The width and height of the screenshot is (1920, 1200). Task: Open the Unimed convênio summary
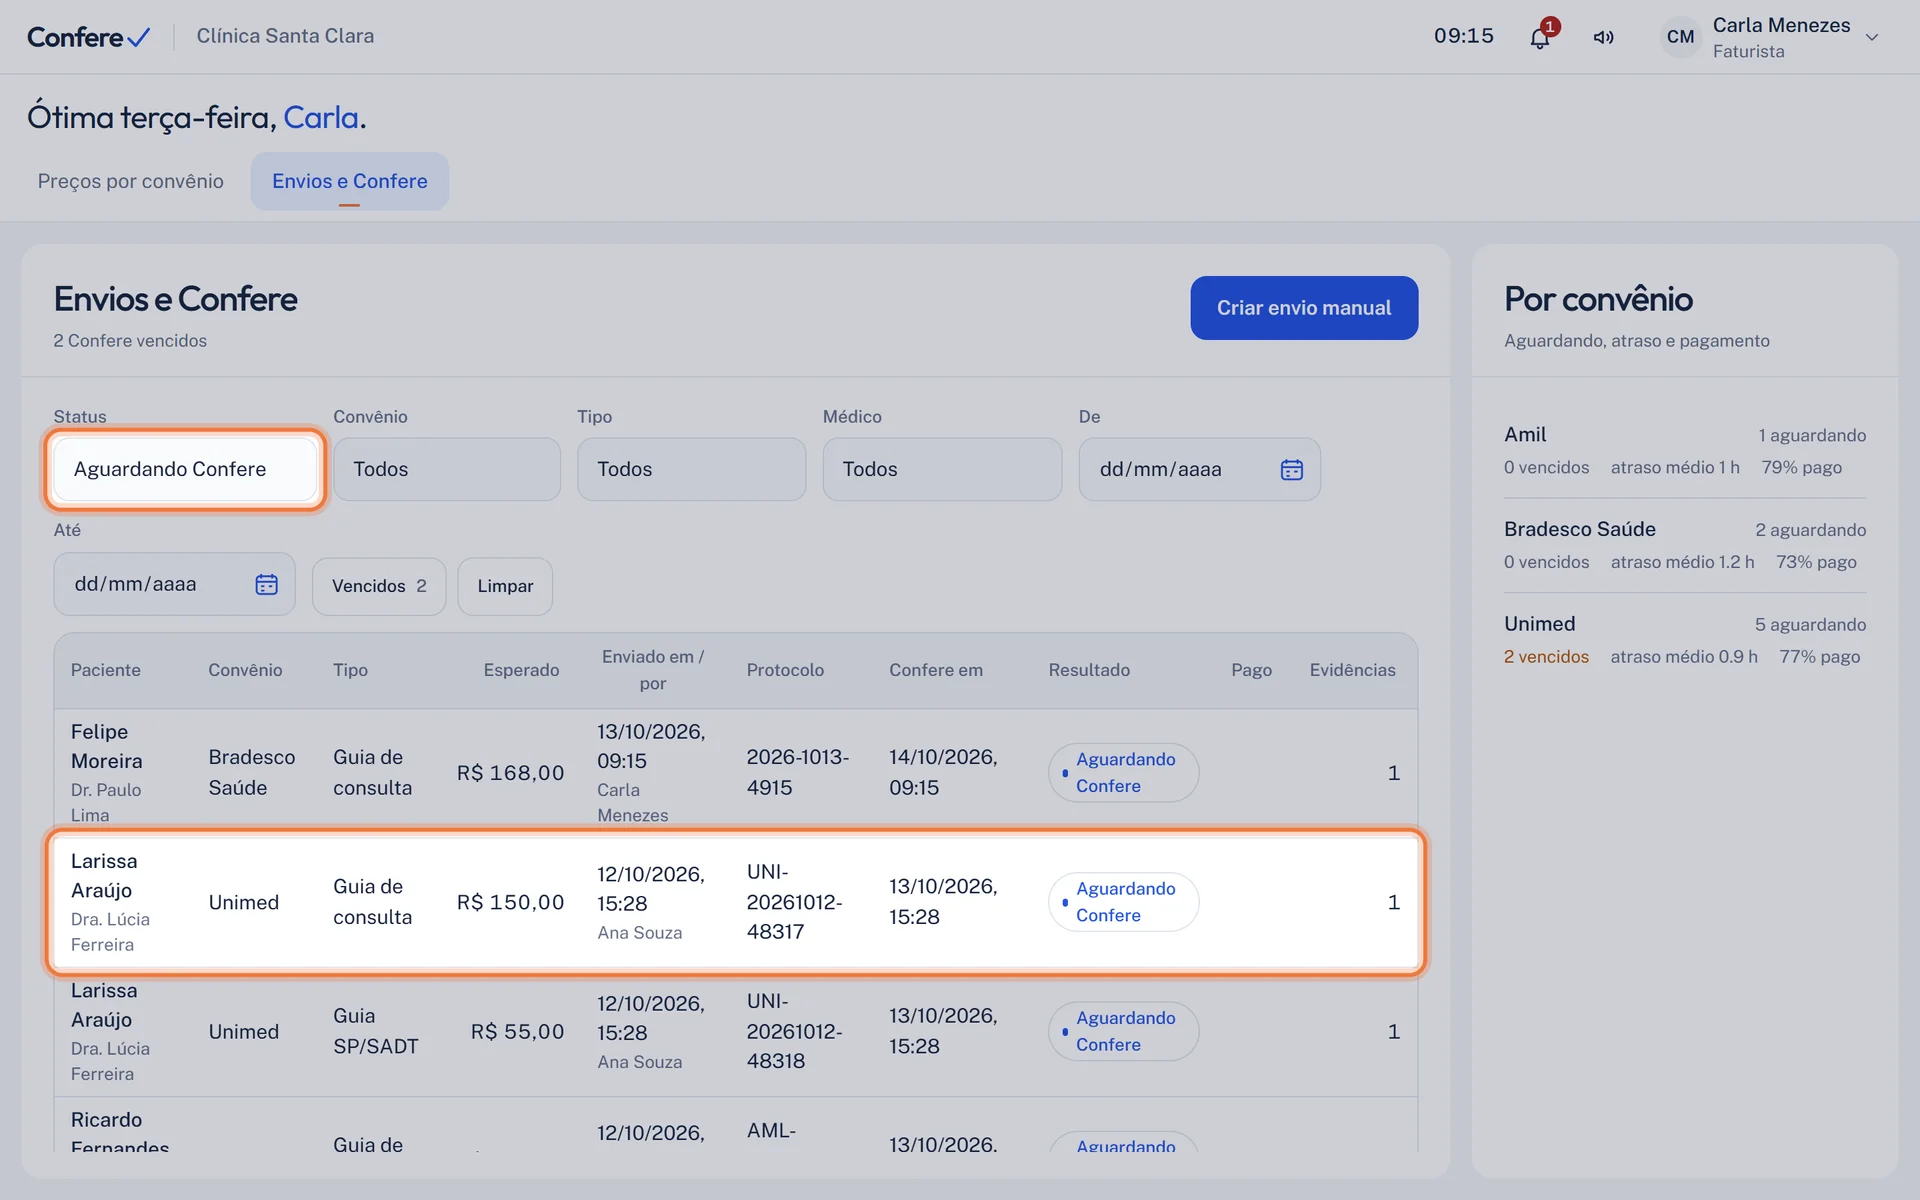tap(1685, 640)
